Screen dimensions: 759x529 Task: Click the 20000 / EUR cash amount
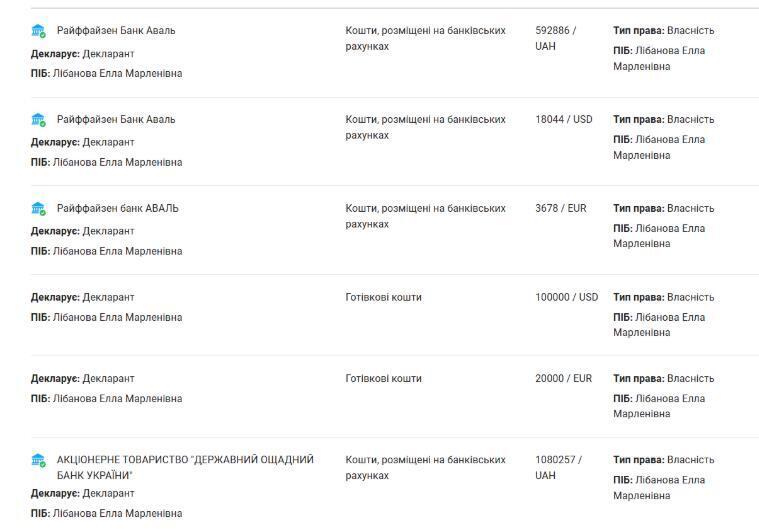click(563, 379)
